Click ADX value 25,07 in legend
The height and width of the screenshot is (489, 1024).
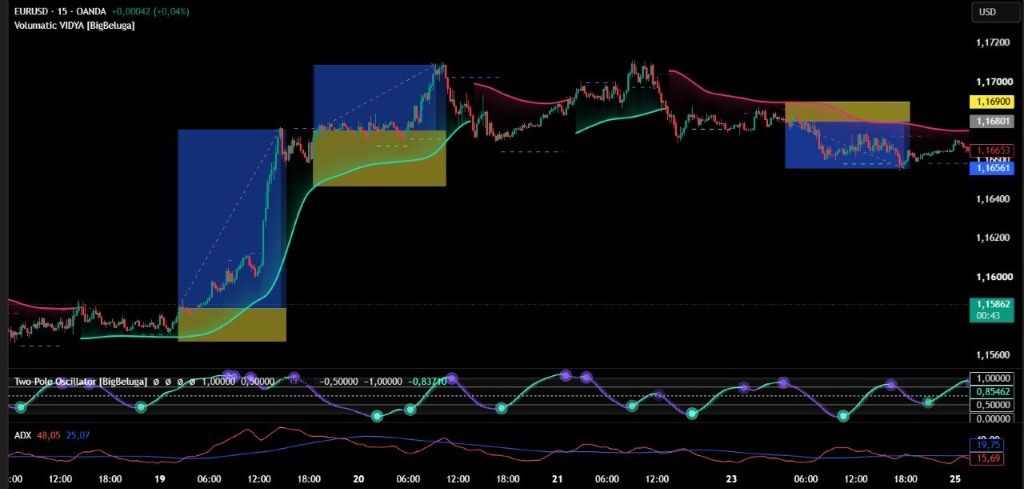pos(78,434)
